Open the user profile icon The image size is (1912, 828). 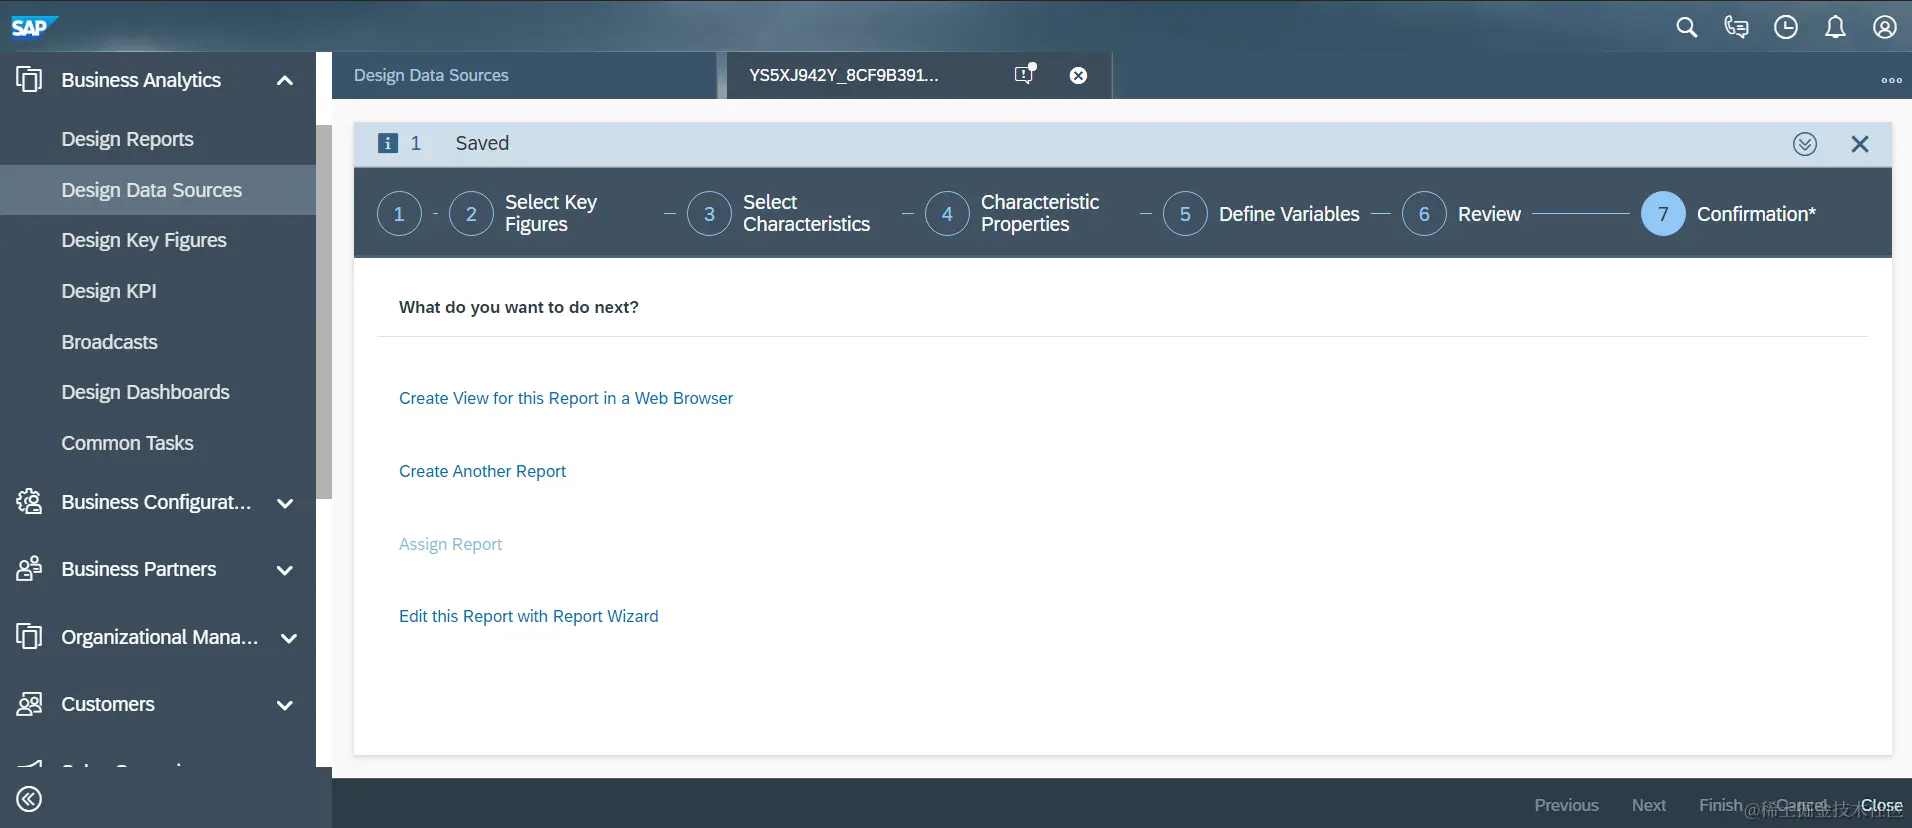pyautogui.click(x=1885, y=27)
